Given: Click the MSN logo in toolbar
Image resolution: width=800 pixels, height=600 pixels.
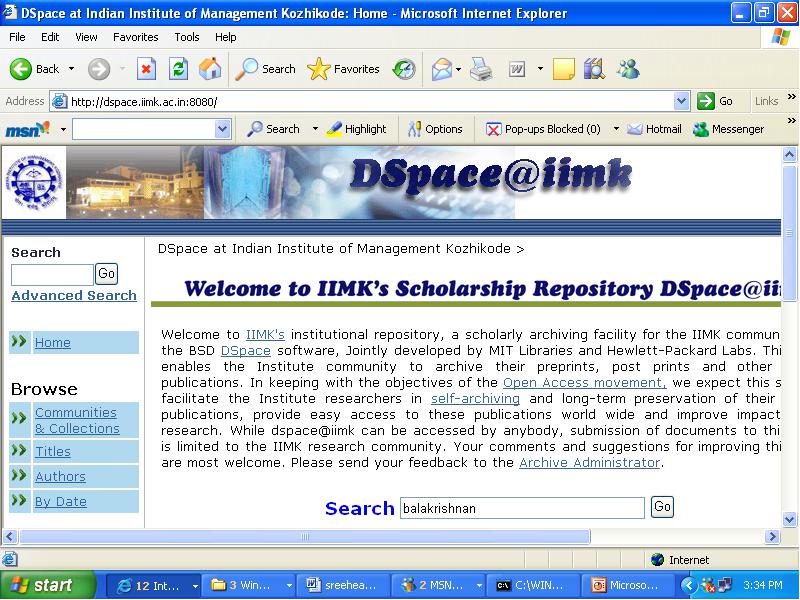Looking at the screenshot, I should 28,129.
